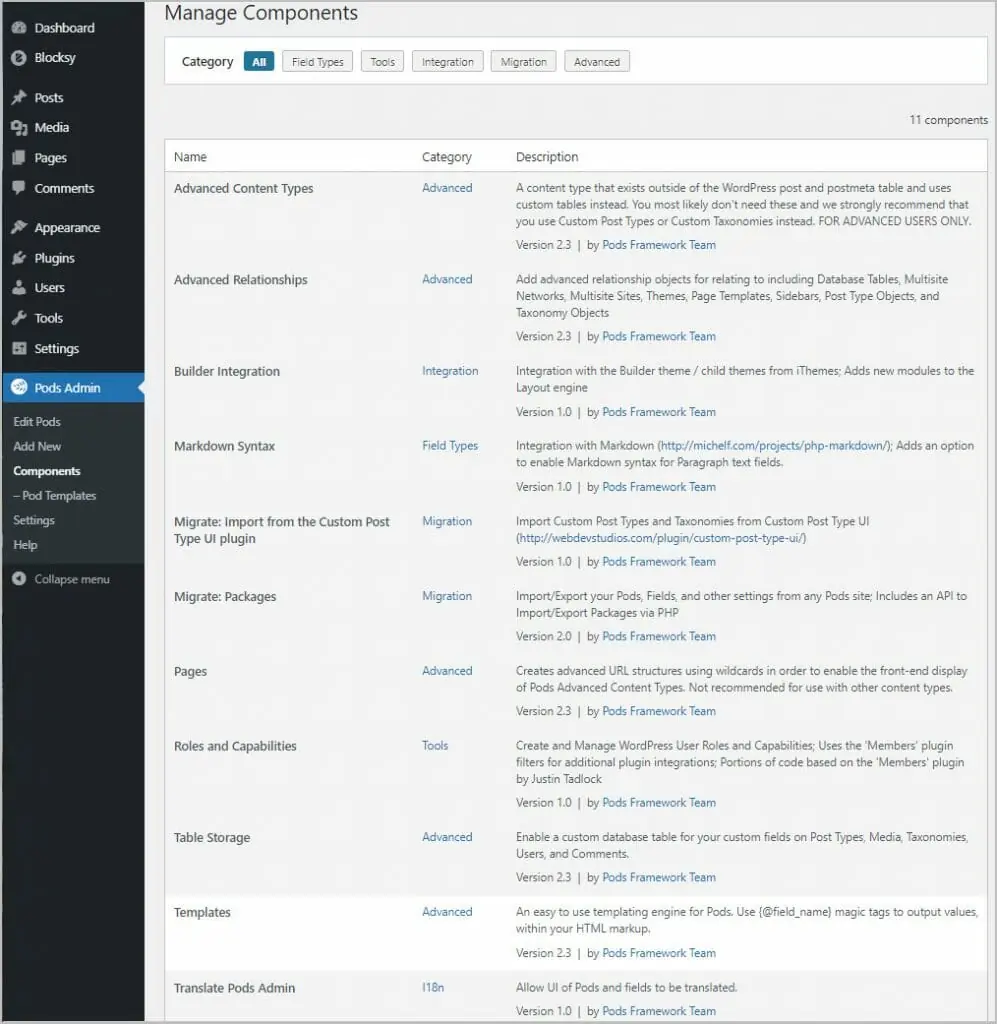Filter components by Integration category

(x=447, y=61)
